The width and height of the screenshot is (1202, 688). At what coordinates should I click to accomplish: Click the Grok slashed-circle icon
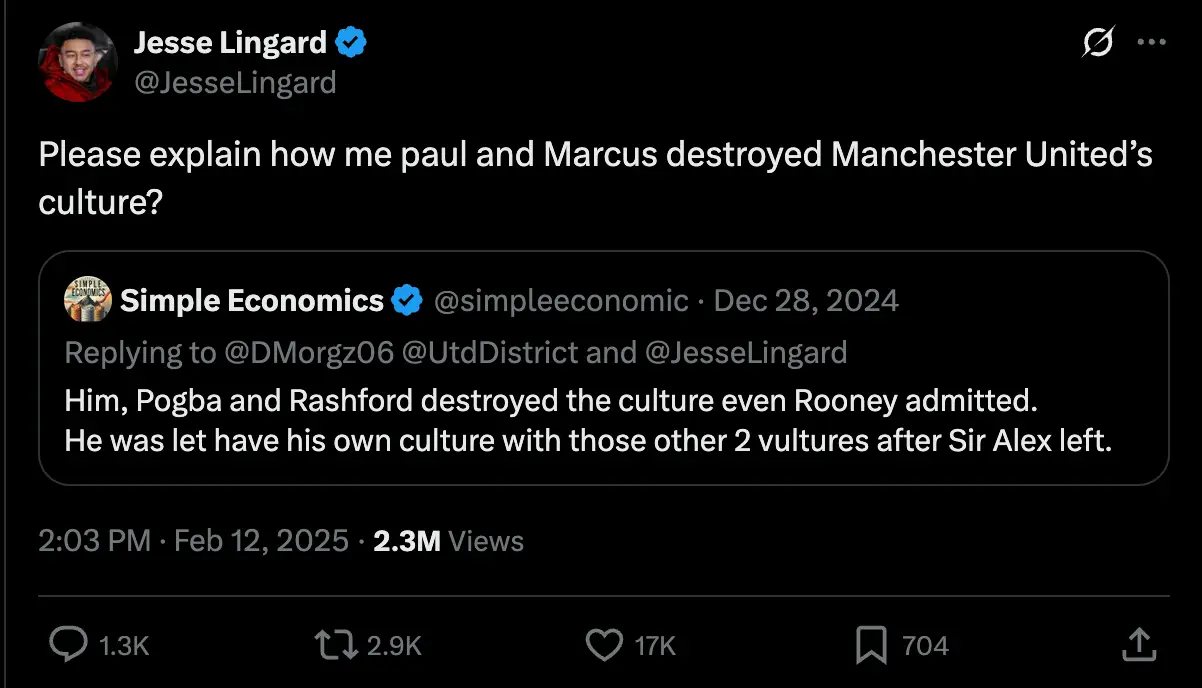1098,44
